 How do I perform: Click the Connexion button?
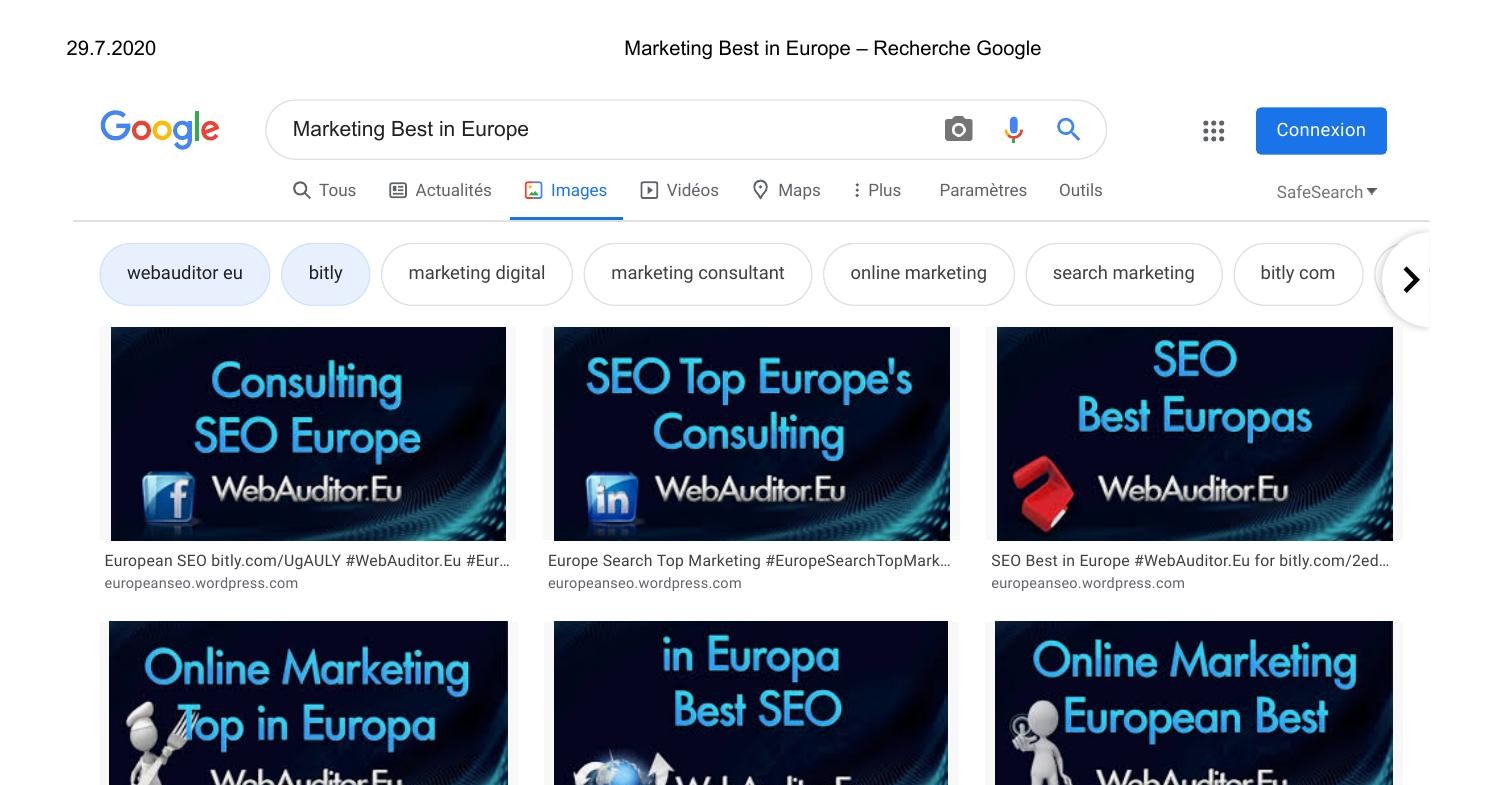[1320, 130]
